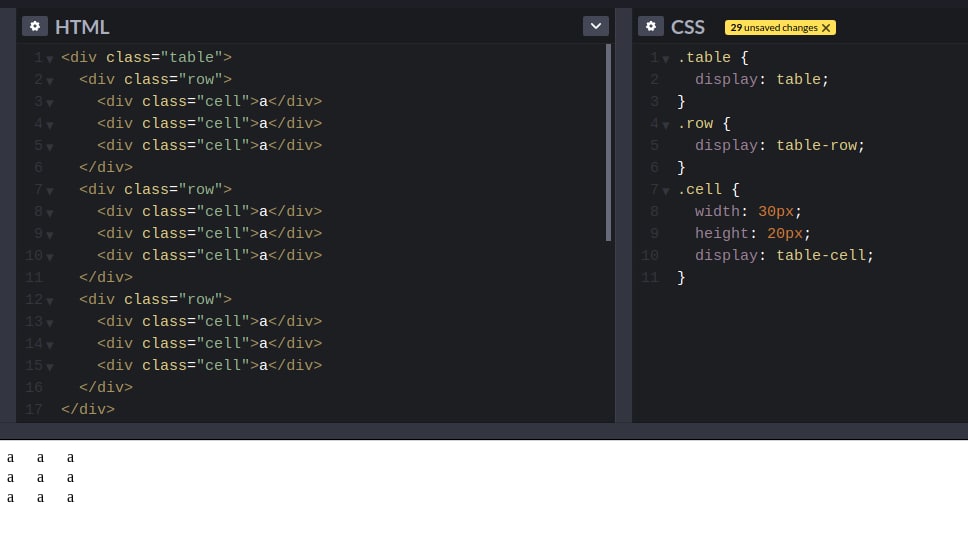Place cursor on 'display: table-cell;' line

(784, 256)
